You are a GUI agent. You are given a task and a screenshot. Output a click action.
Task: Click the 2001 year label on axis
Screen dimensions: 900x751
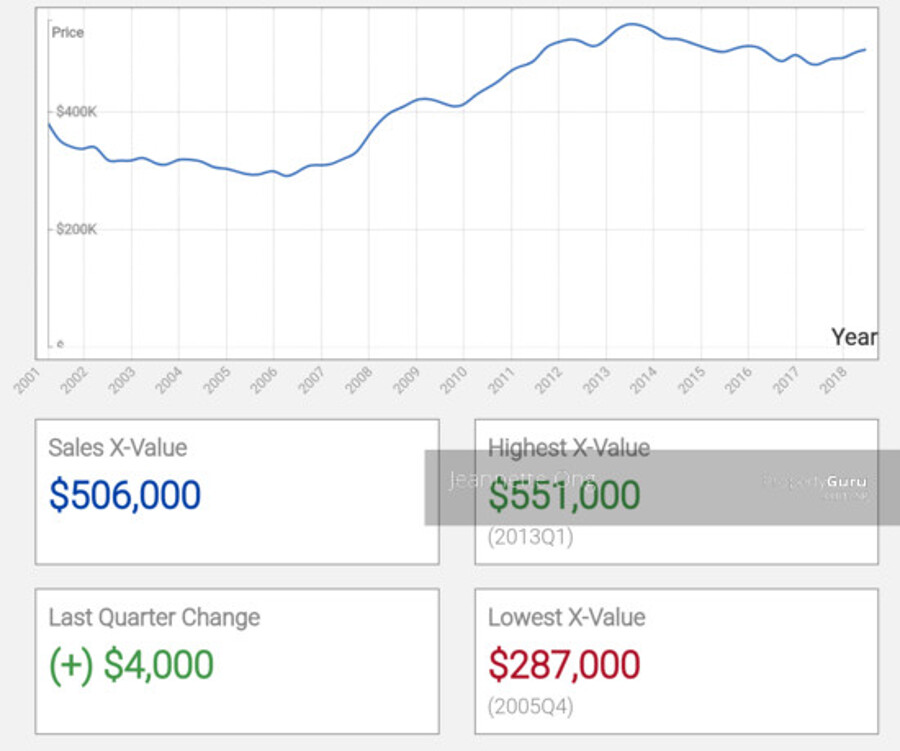(29, 380)
